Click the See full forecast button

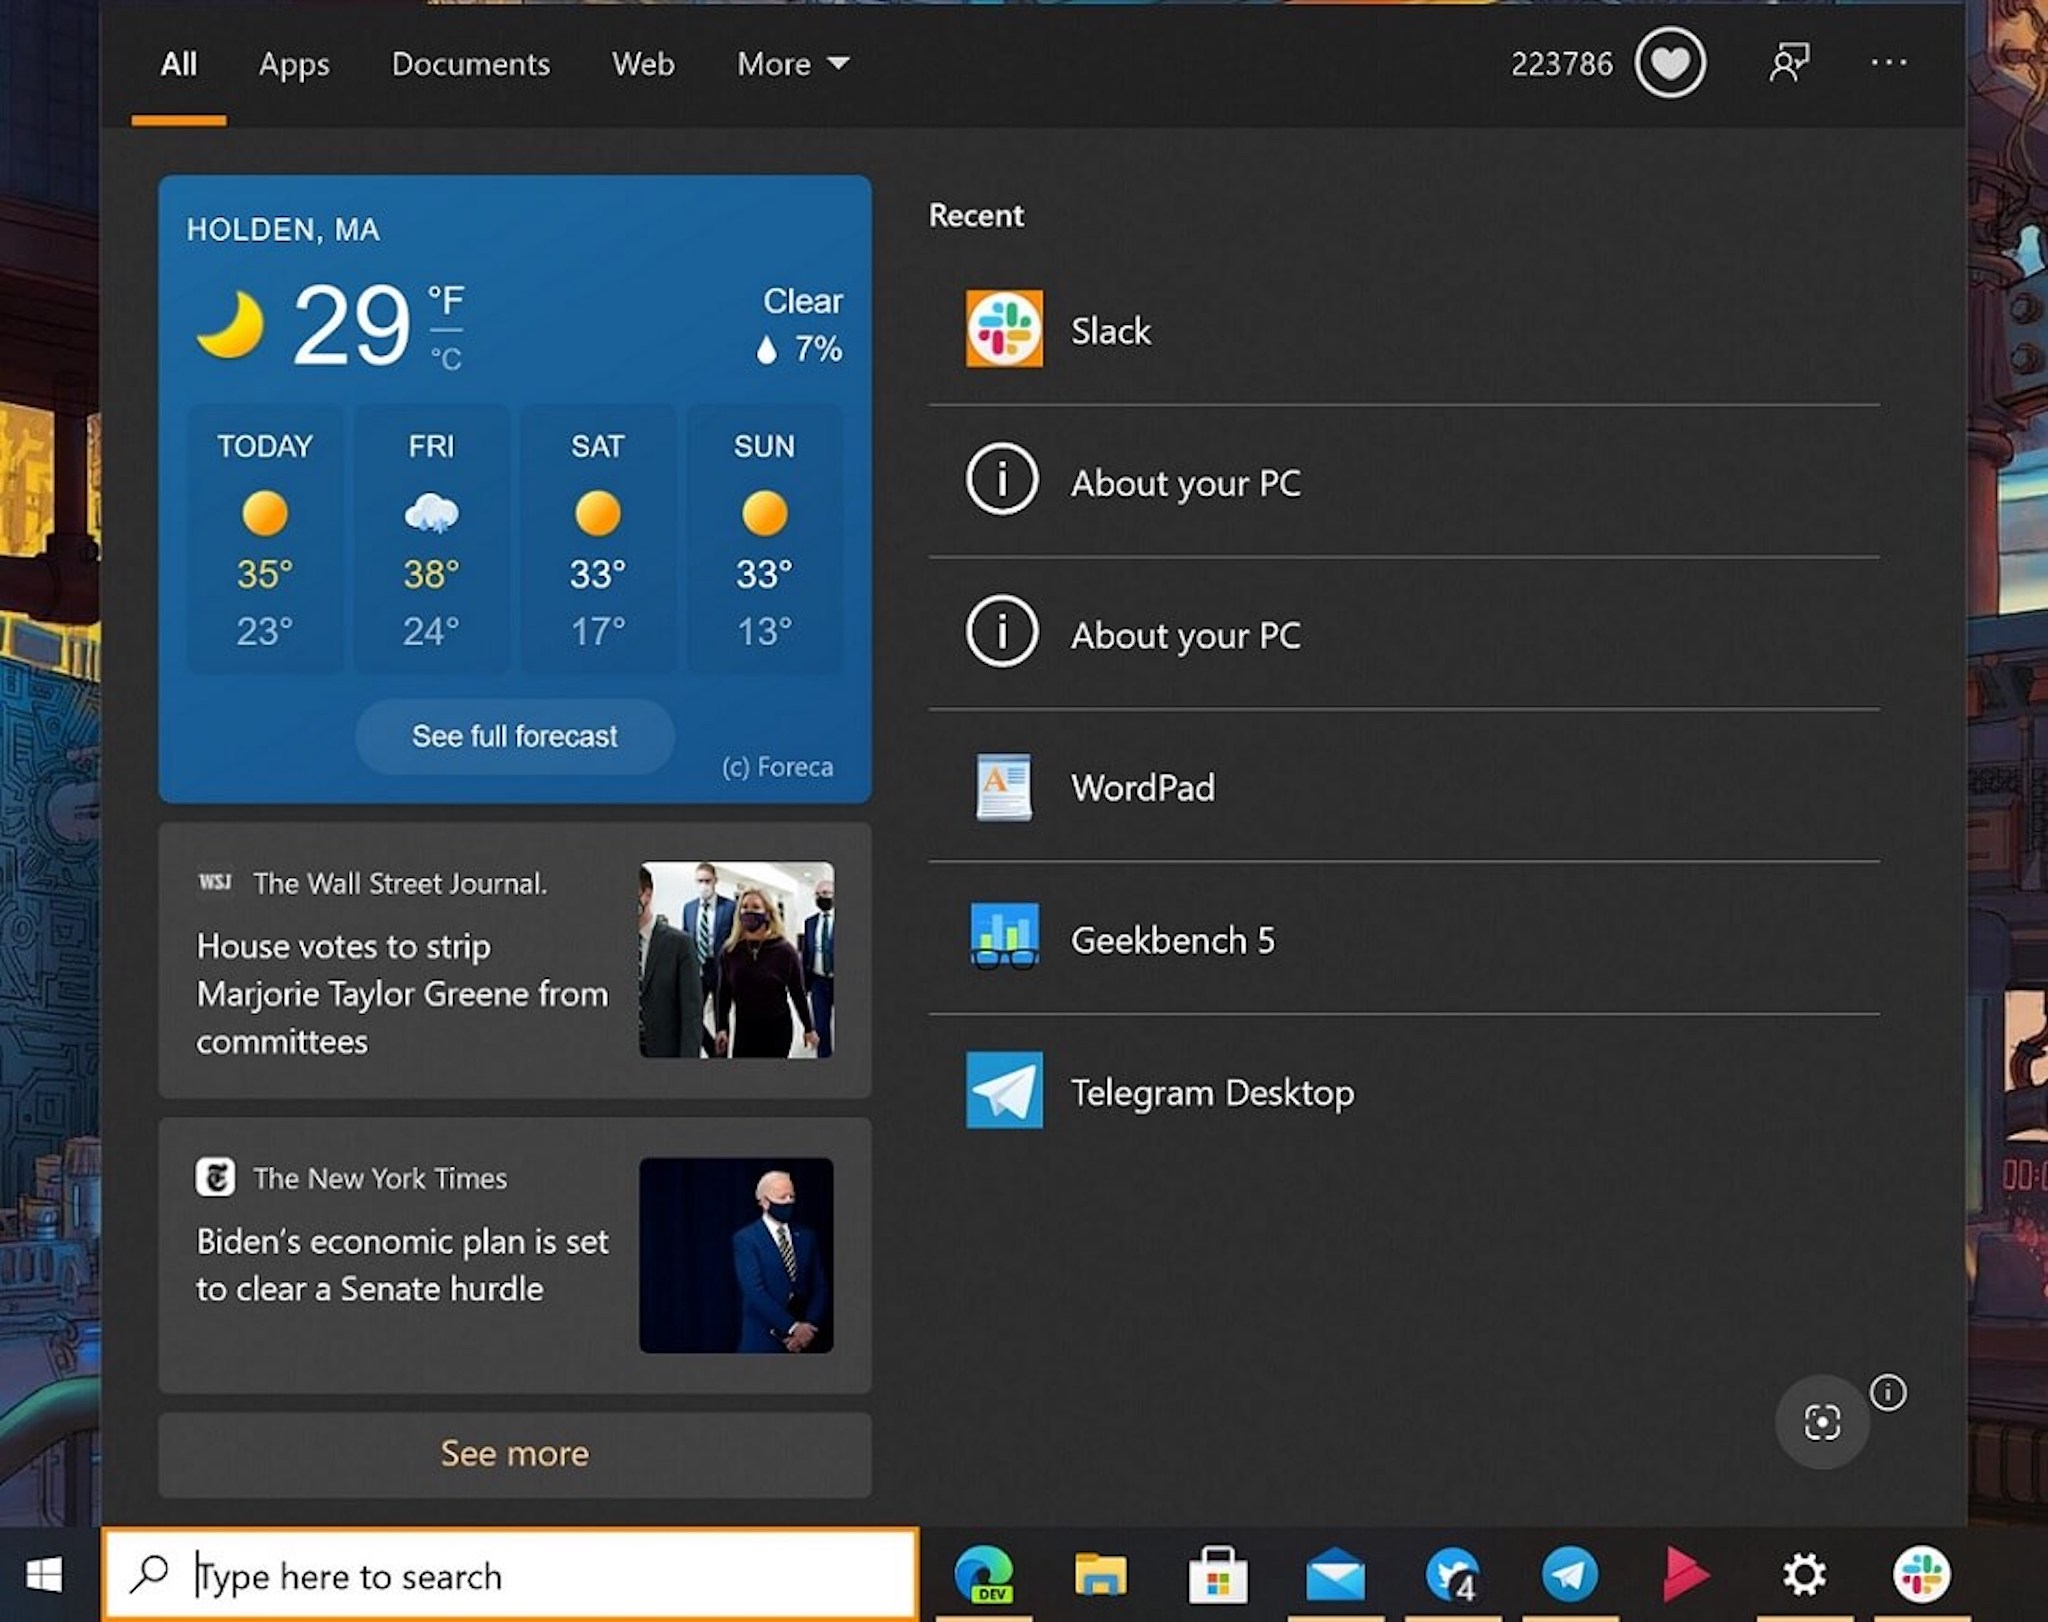point(514,736)
